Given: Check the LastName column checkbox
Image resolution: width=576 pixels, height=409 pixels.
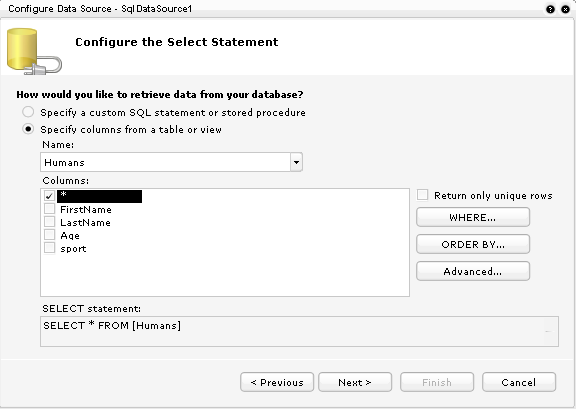Looking at the screenshot, I should click(49, 222).
